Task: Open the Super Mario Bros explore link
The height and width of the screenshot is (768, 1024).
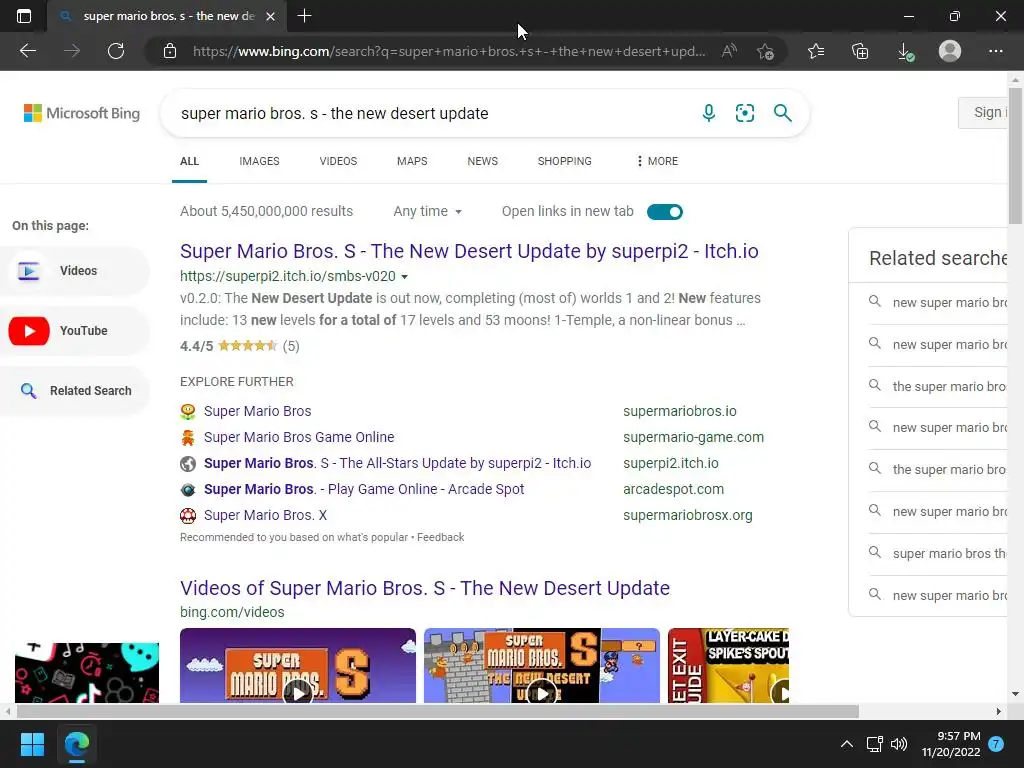Action: [x=257, y=411]
